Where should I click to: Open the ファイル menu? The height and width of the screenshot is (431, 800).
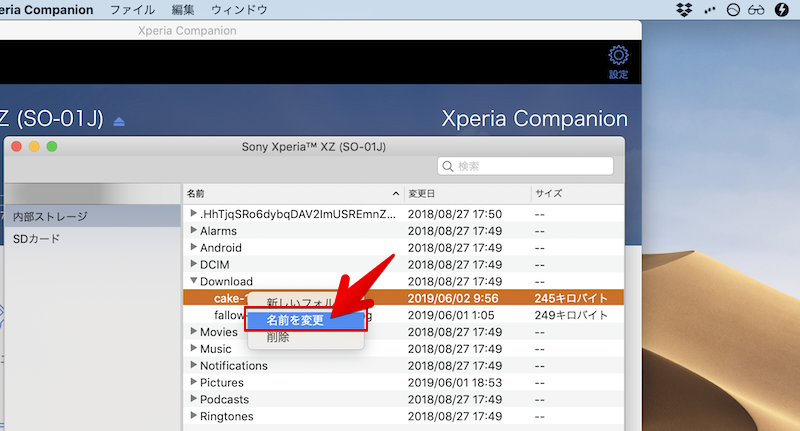tap(132, 10)
